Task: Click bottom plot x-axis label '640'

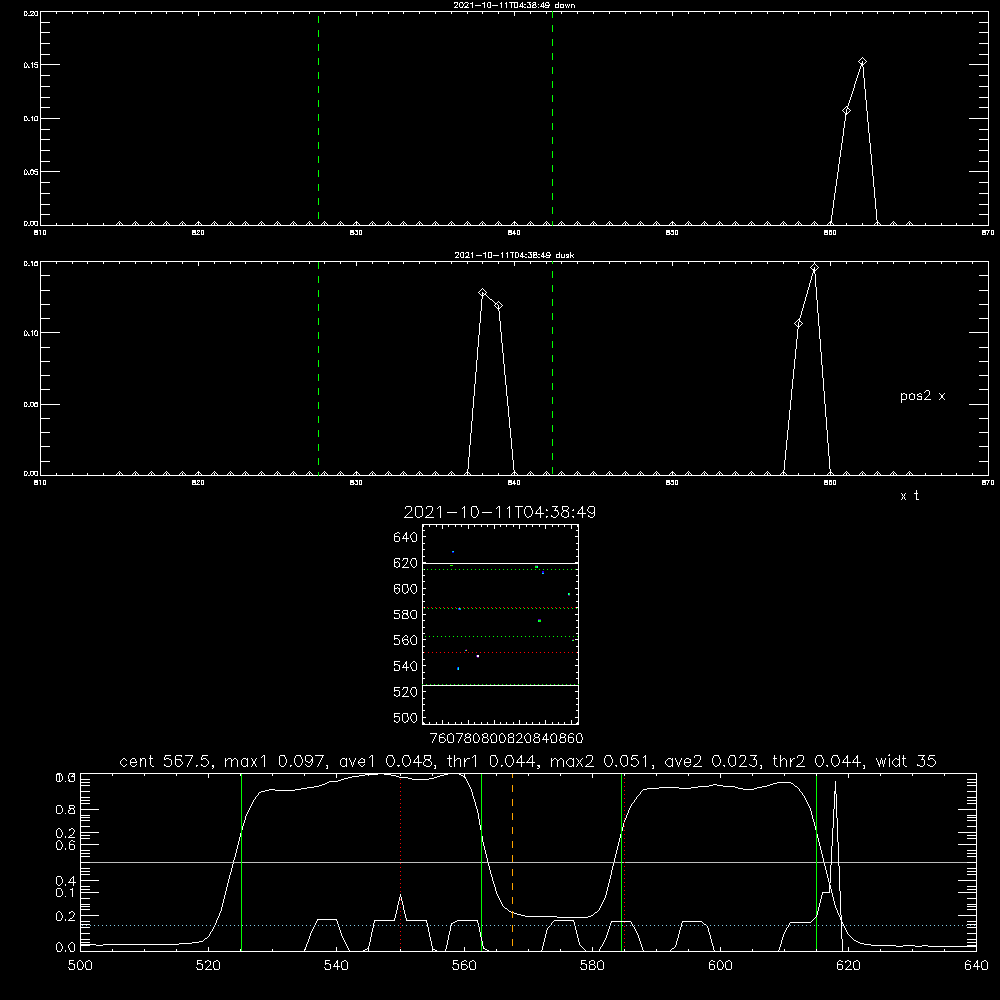Action: tap(976, 966)
